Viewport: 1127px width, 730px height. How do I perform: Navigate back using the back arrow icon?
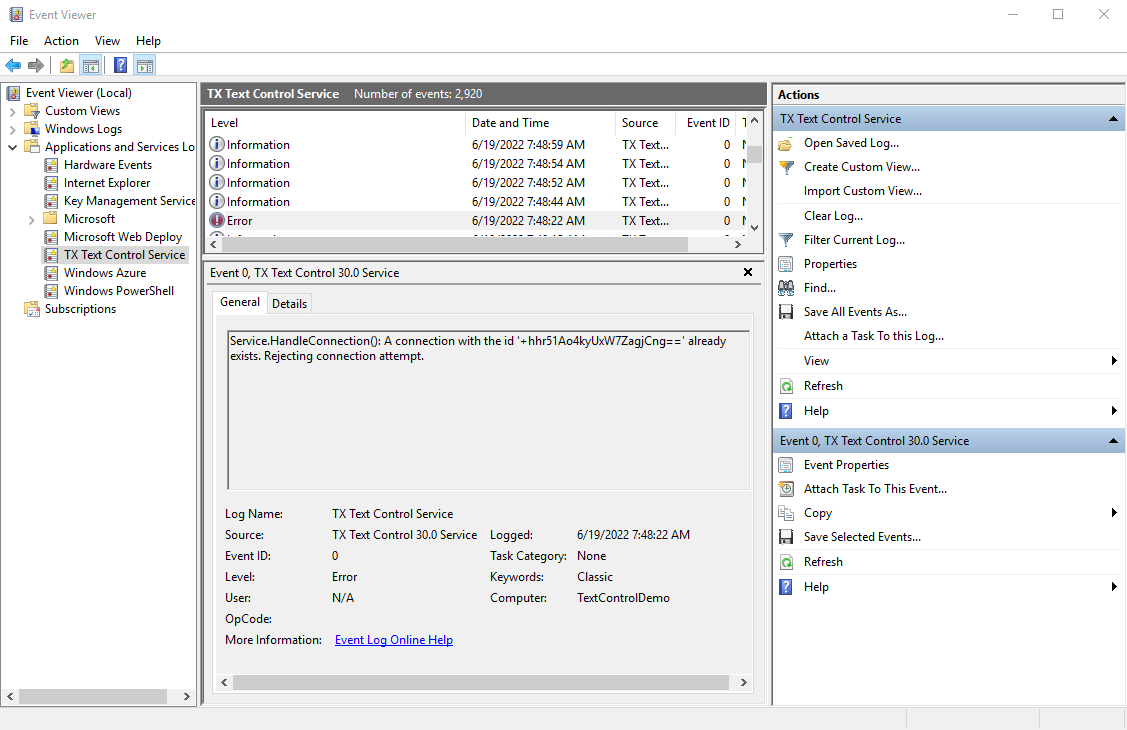coord(13,65)
